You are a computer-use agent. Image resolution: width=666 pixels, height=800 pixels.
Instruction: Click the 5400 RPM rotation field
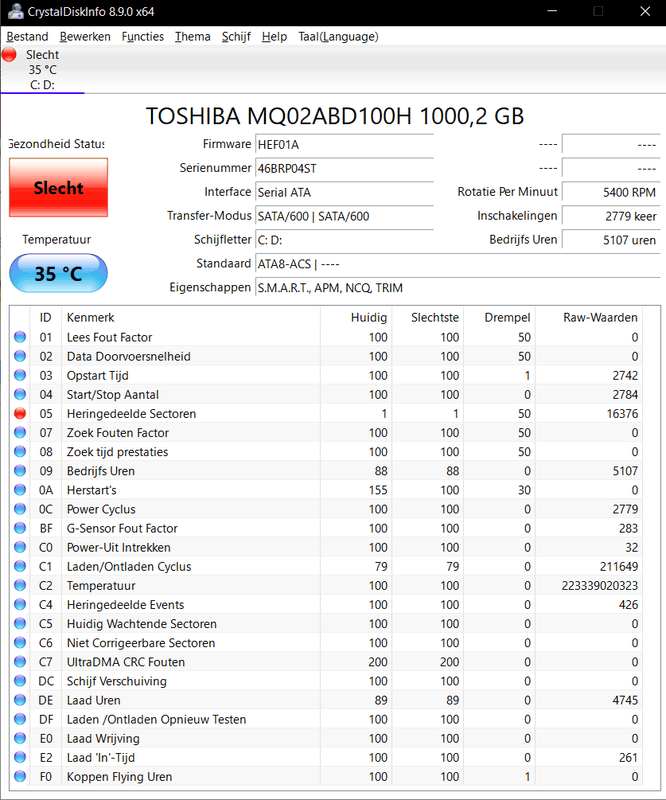pyautogui.click(x=611, y=192)
